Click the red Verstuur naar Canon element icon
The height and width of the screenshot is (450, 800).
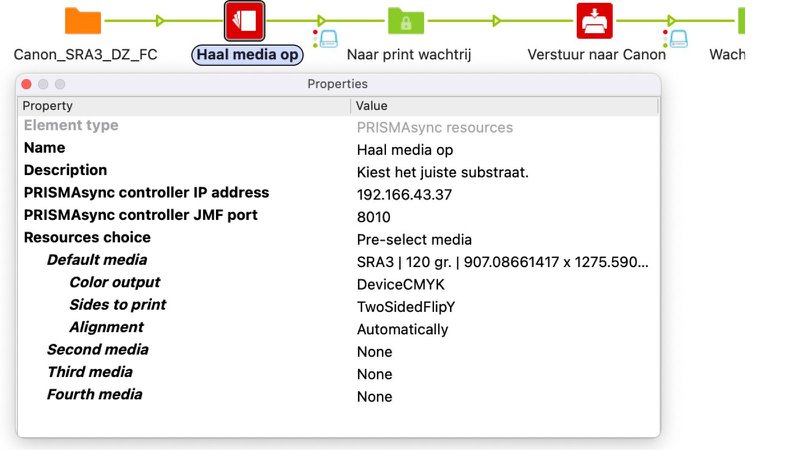click(595, 20)
